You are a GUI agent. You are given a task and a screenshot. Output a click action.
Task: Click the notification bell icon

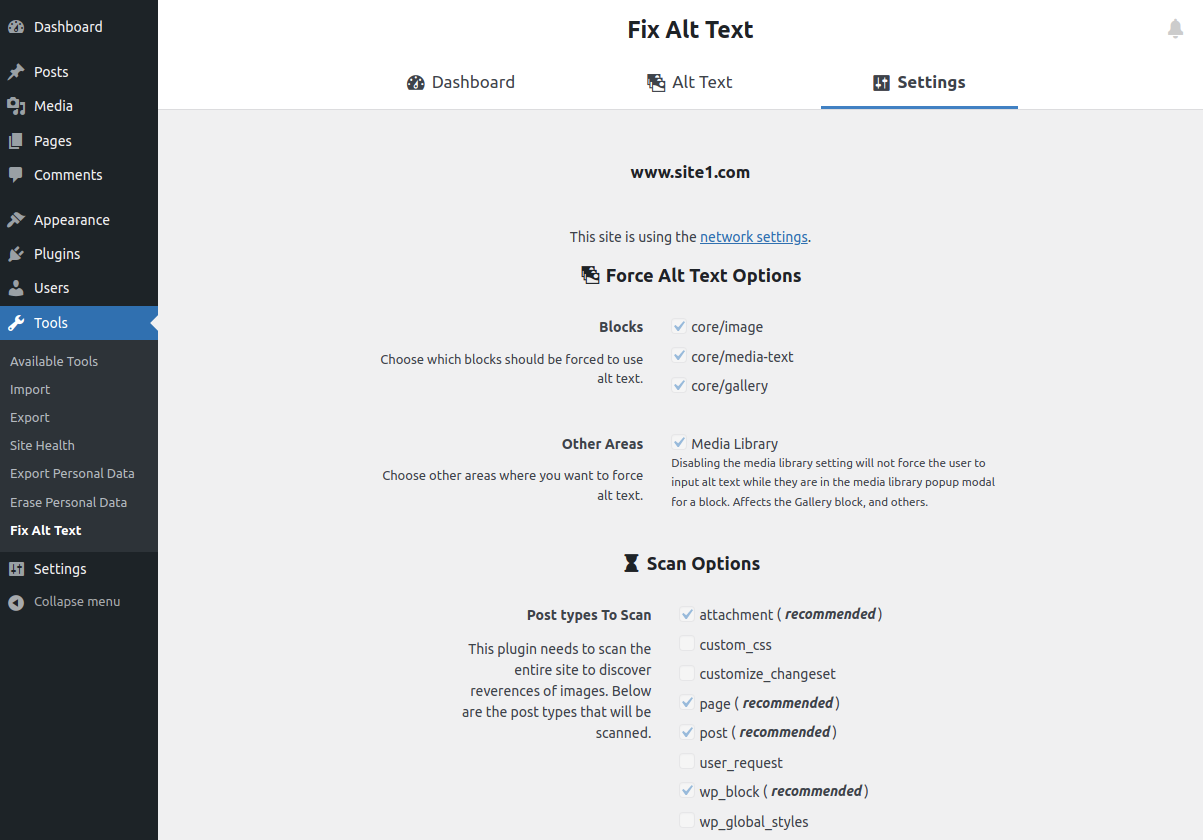[1176, 29]
